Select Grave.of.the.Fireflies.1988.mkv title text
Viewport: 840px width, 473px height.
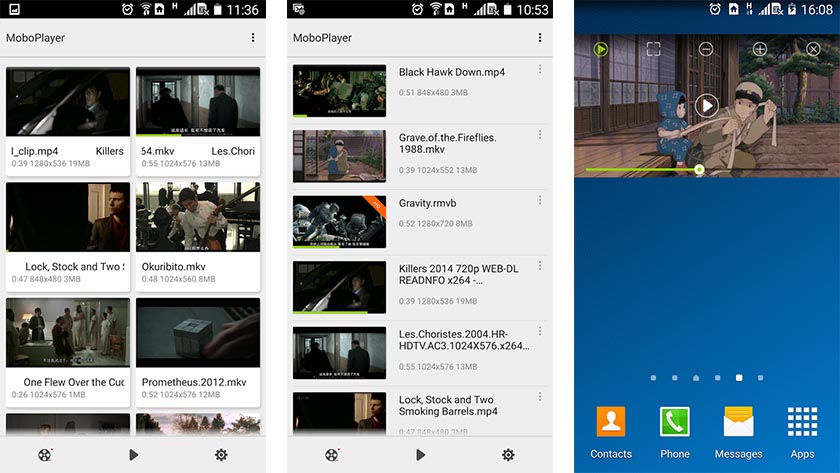447,143
